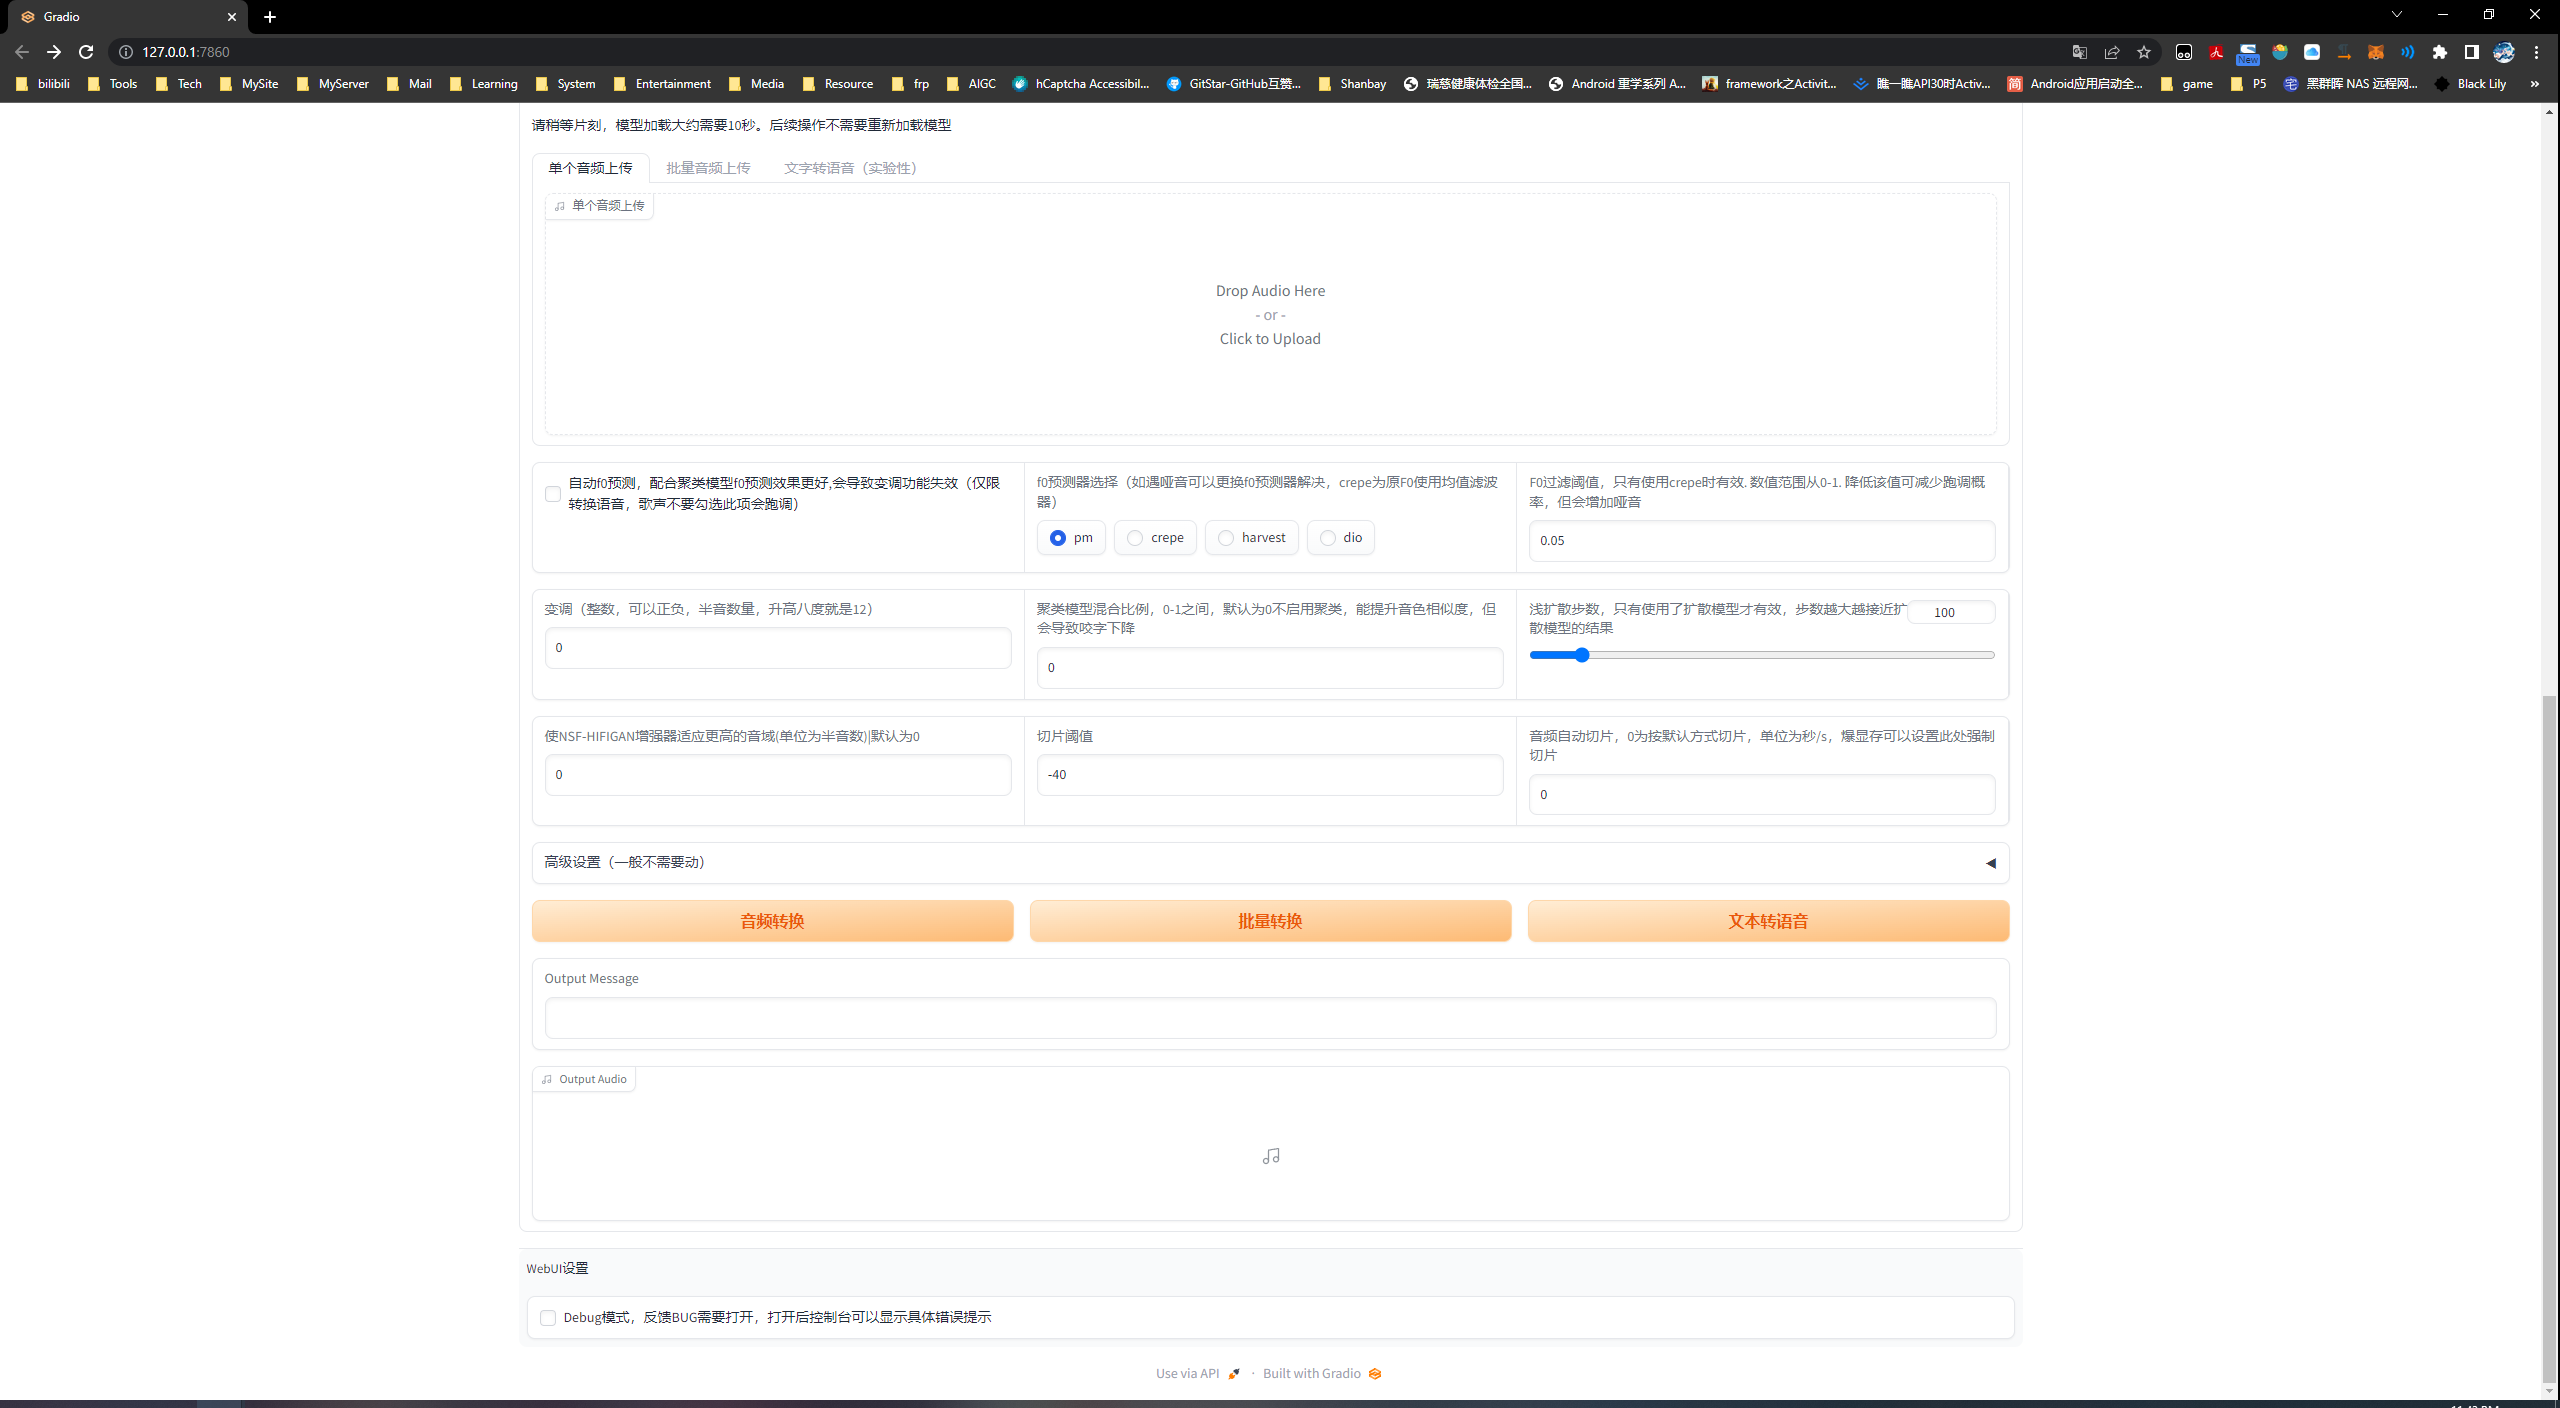Click the shallow diffusion steps slider track
This screenshot has width=2560, height=1408.
tap(1762, 656)
